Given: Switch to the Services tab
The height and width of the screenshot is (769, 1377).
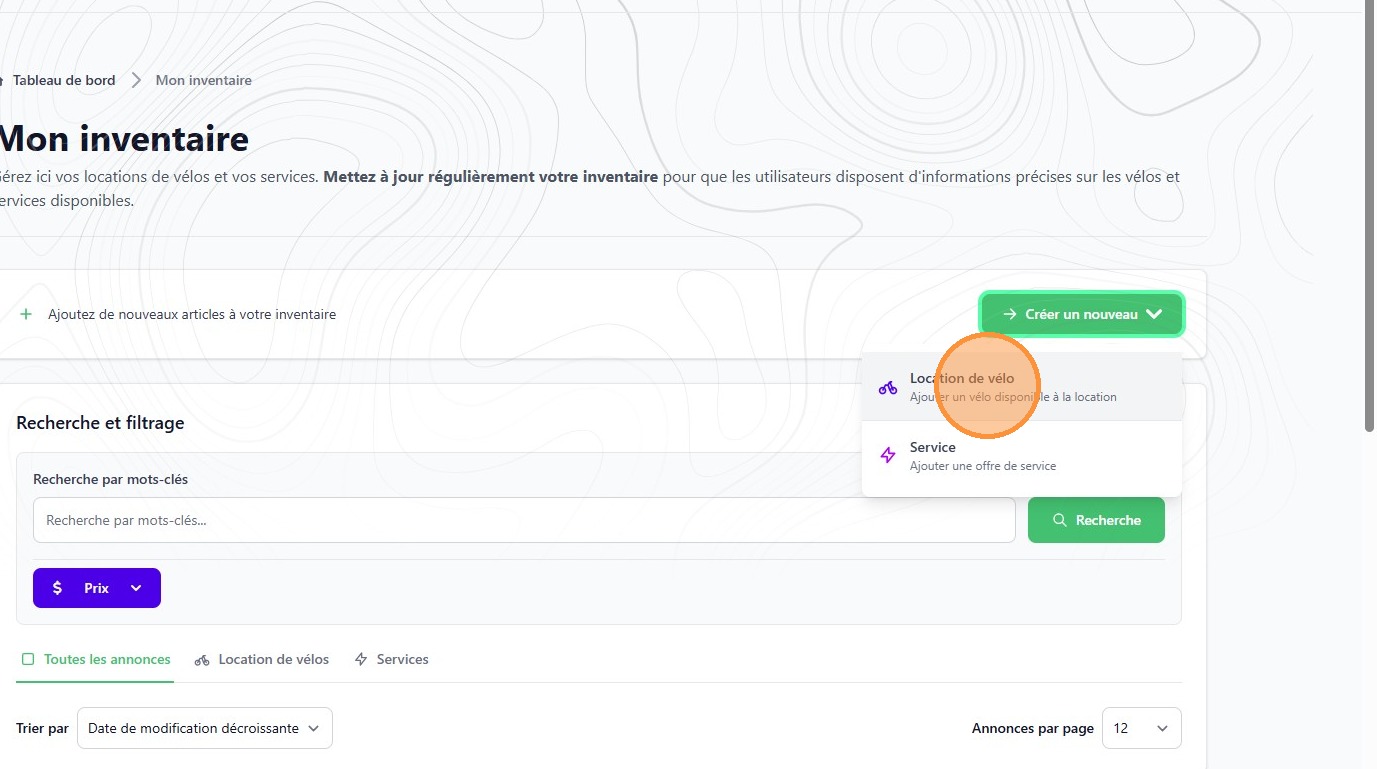Looking at the screenshot, I should [402, 660].
